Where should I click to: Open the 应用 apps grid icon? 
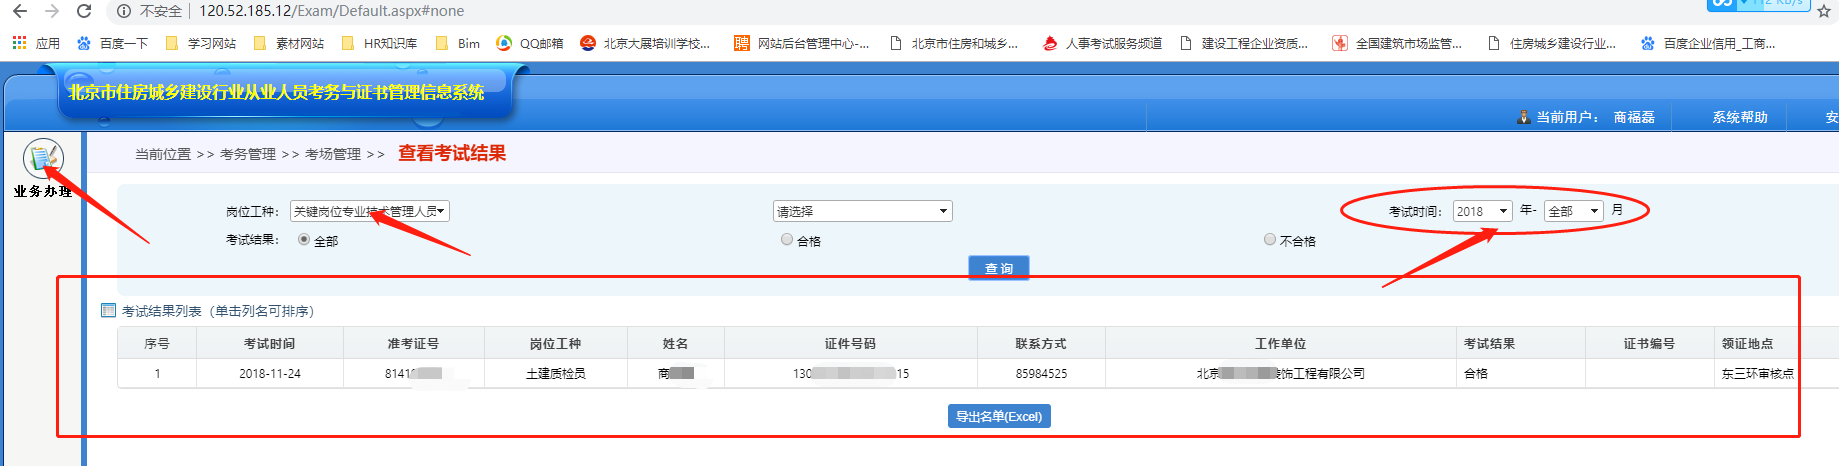click(19, 43)
